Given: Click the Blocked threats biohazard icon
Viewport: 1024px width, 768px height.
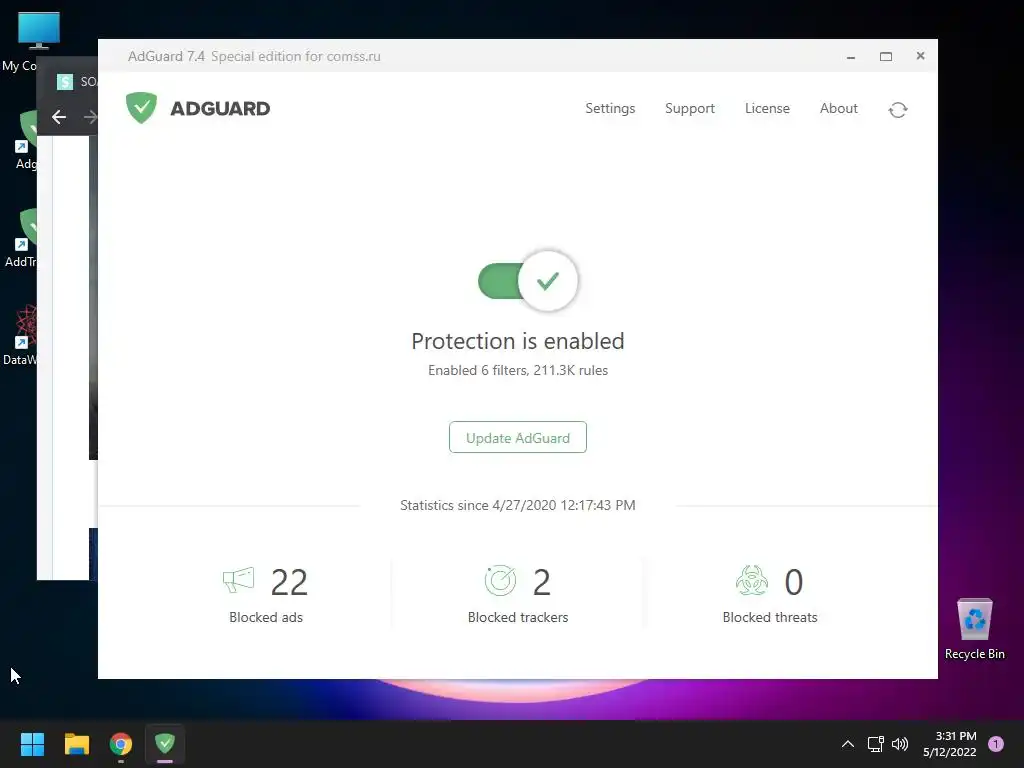Looking at the screenshot, I should [752, 581].
